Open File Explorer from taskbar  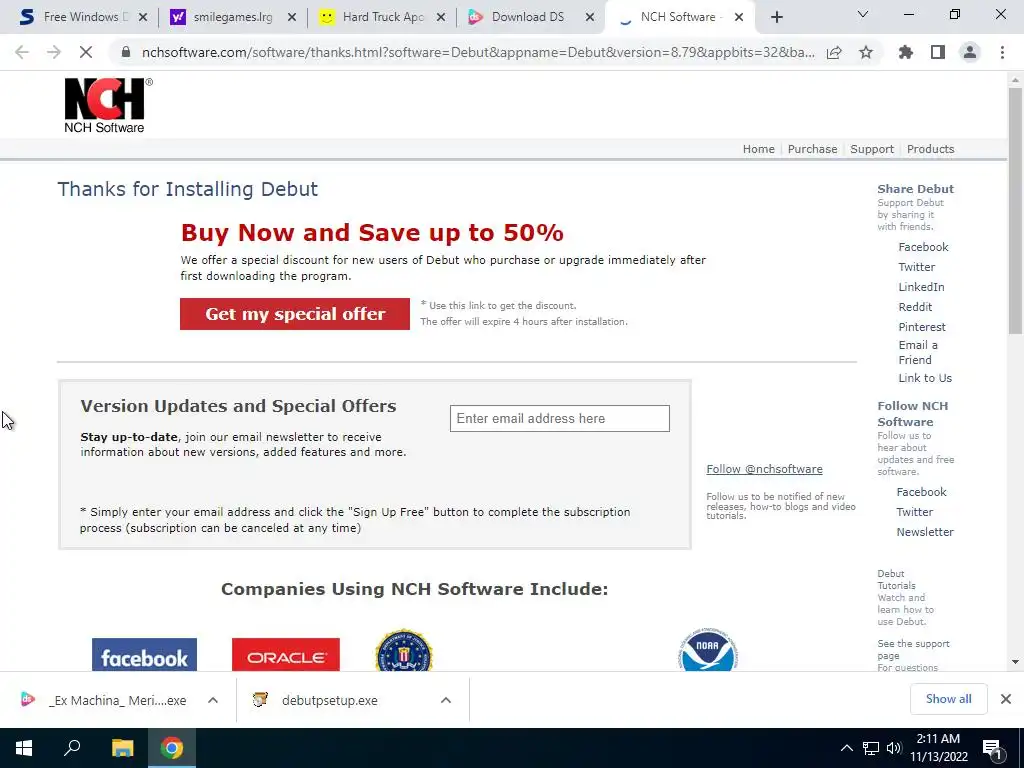pyautogui.click(x=122, y=748)
